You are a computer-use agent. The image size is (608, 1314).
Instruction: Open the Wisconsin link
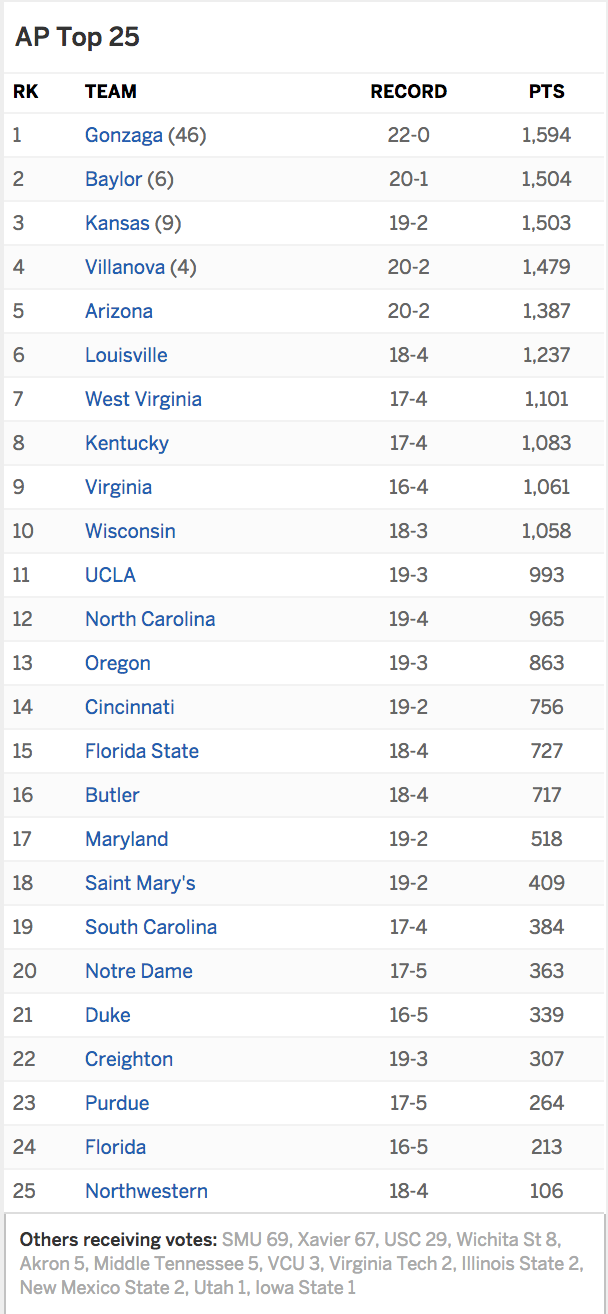(x=130, y=531)
